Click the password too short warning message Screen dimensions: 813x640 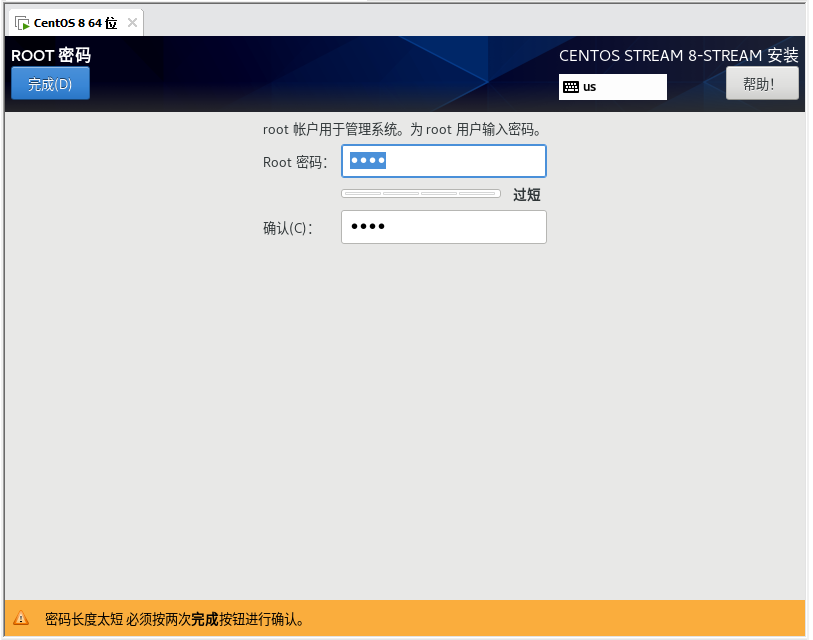[174, 620]
